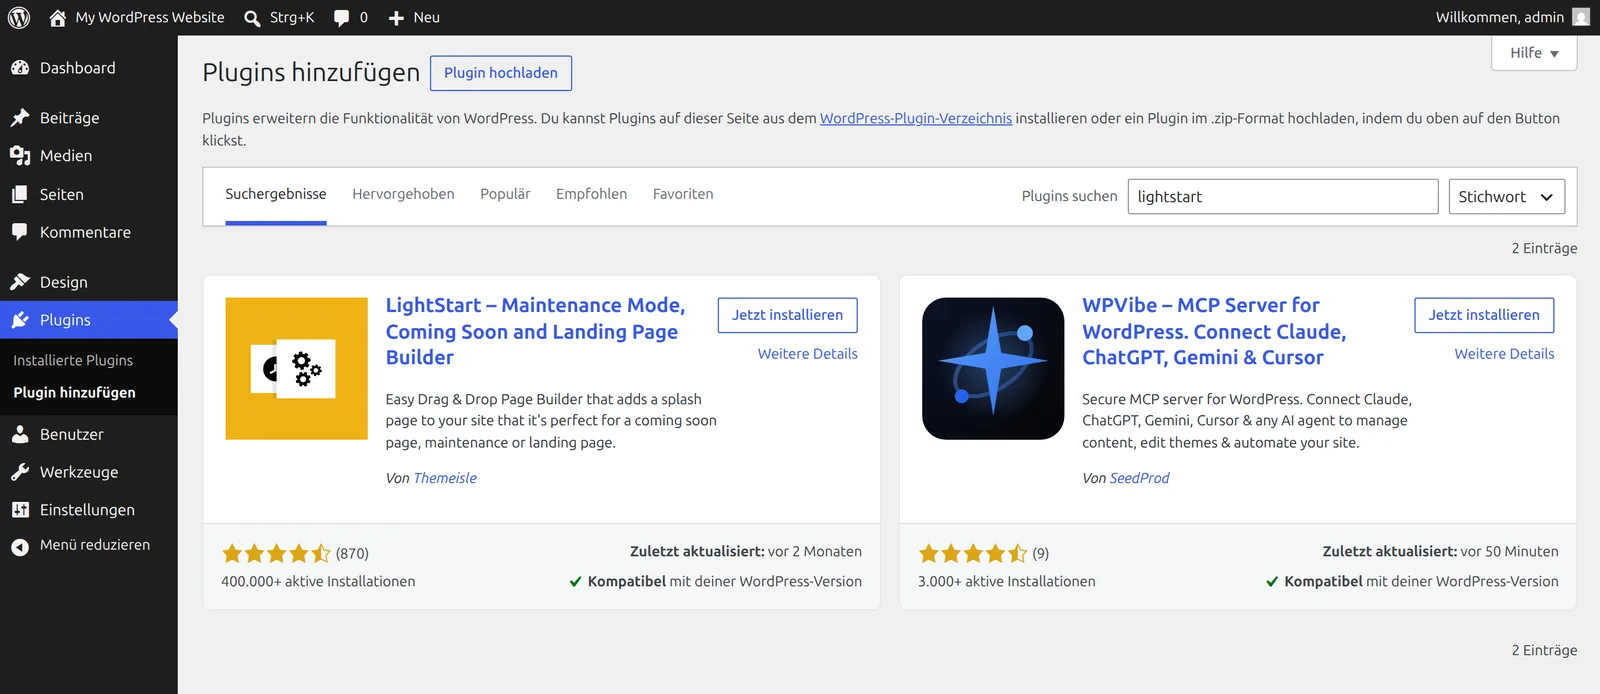The height and width of the screenshot is (694, 1600).
Task: Click the Kommentare speech bubble icon
Action: 20,232
